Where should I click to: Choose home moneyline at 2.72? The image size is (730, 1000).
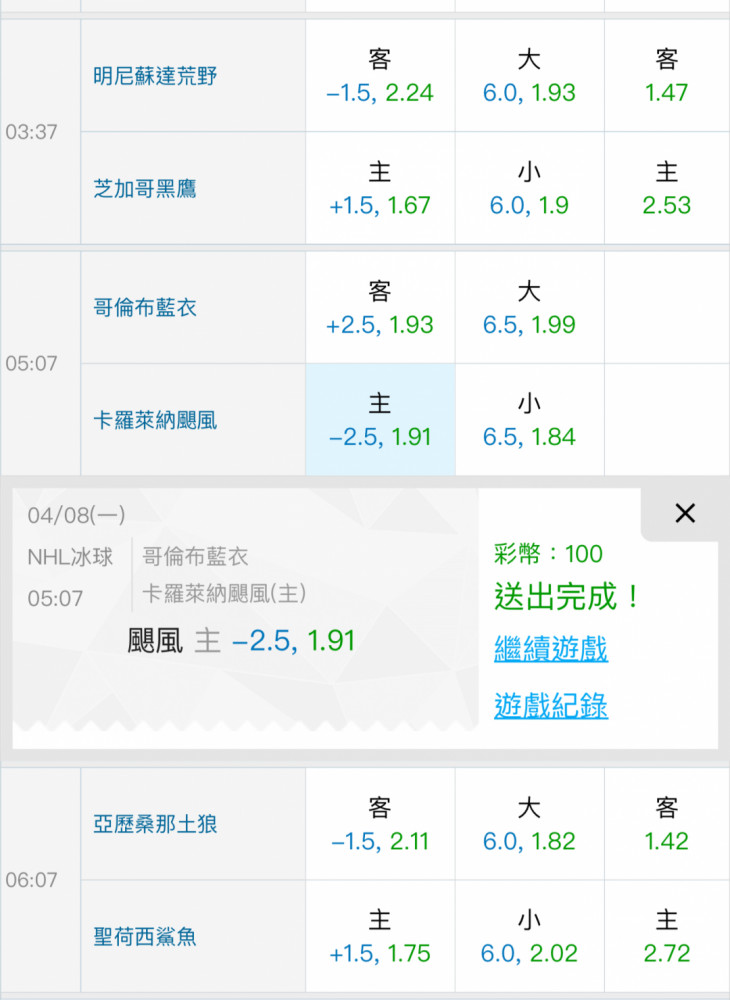pyautogui.click(x=667, y=937)
